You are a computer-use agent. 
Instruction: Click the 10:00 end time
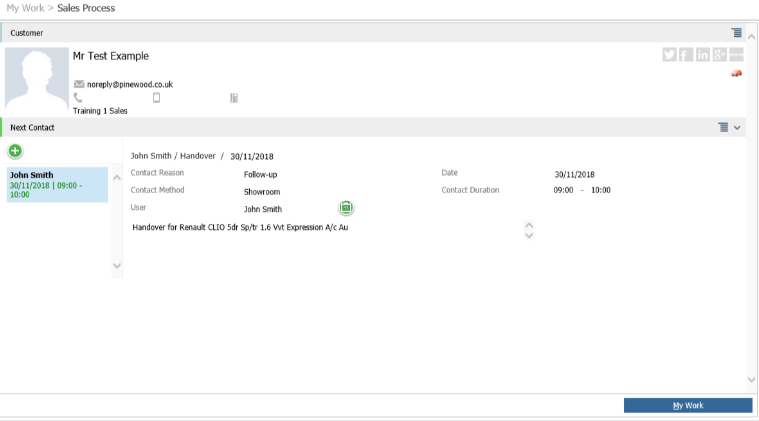pyautogui.click(x=601, y=190)
